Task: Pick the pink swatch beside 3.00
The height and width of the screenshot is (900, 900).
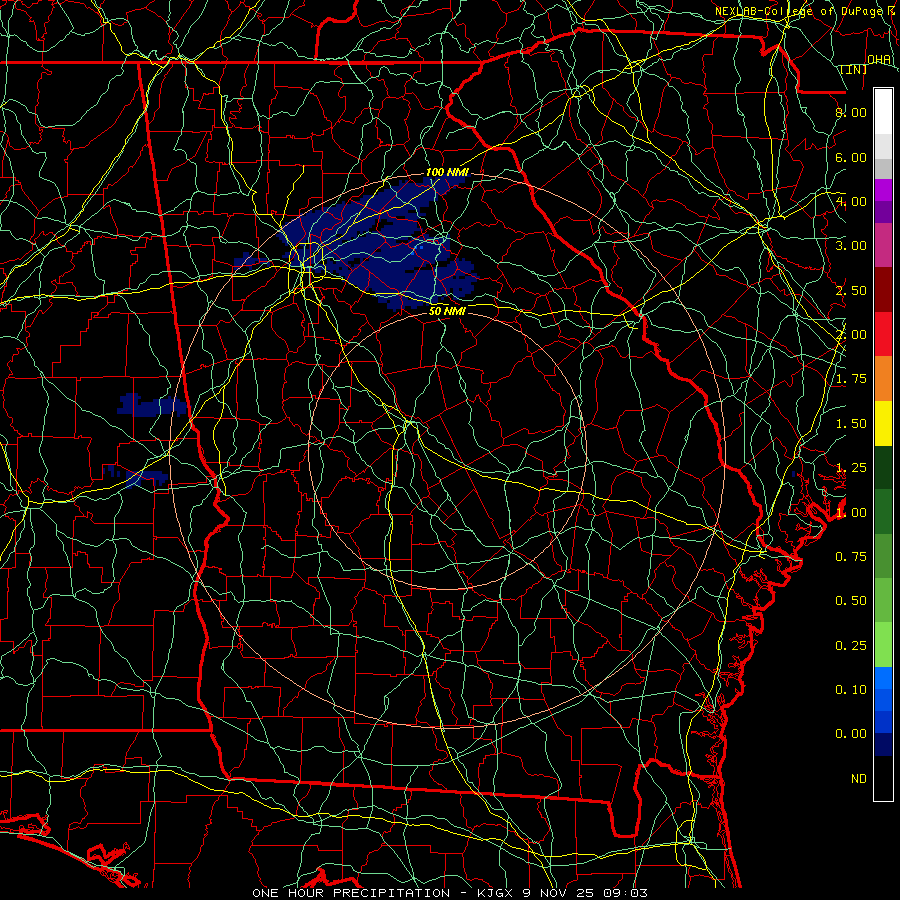Action: pyautogui.click(x=883, y=245)
